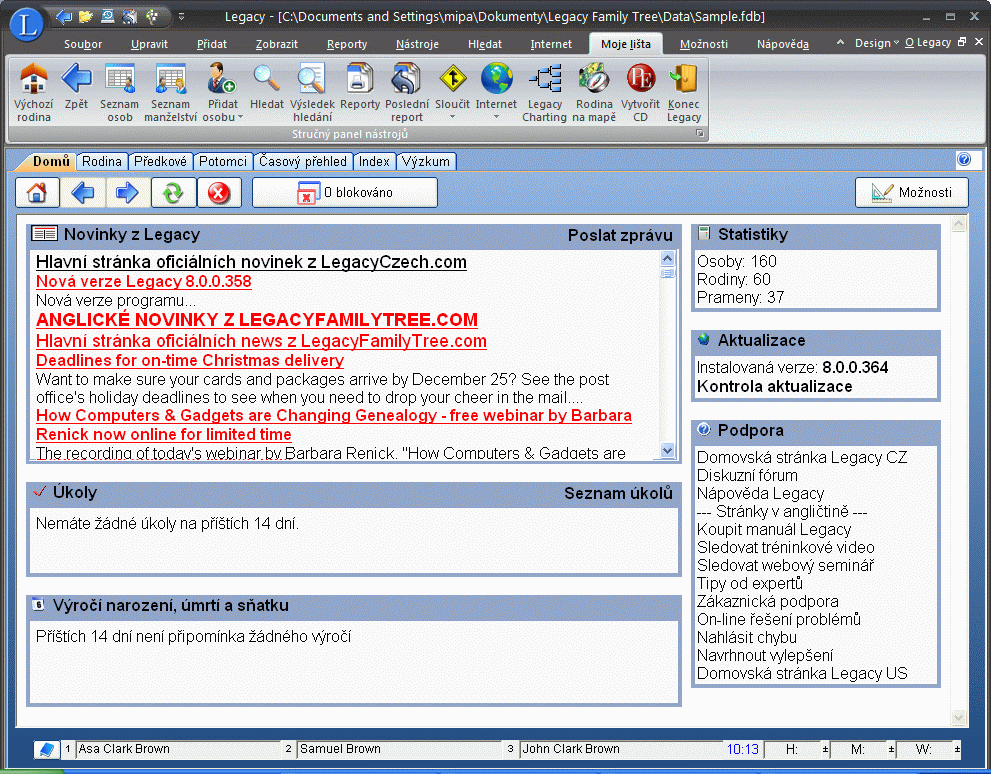The image size is (991, 774).
Task: Switch to the Výzkum tab
Action: [x=426, y=162]
